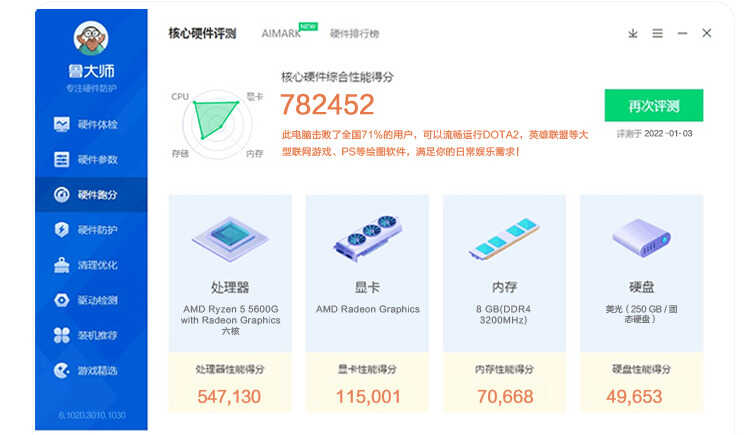Open 硬件防护 shield icon
The height and width of the screenshot is (435, 752).
tap(61, 230)
